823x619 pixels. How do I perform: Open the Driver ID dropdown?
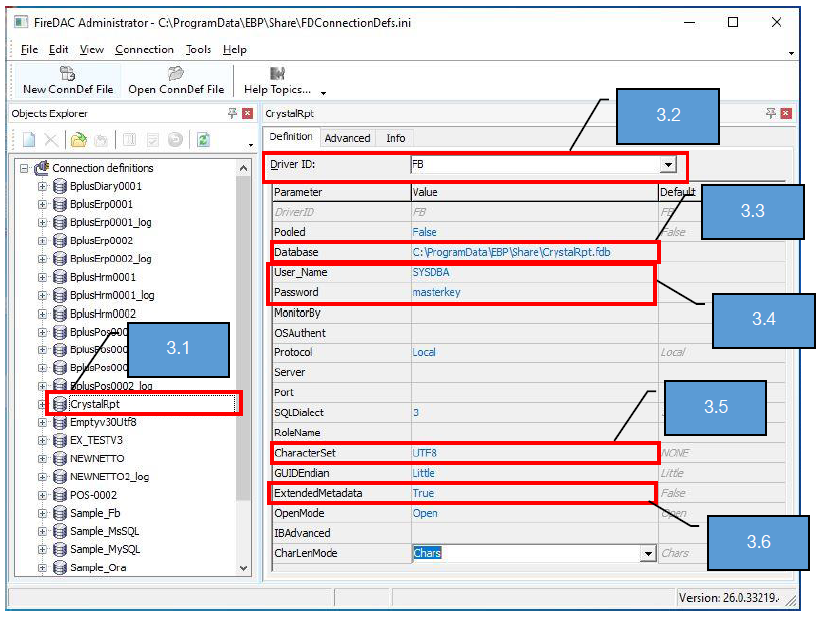(667, 164)
